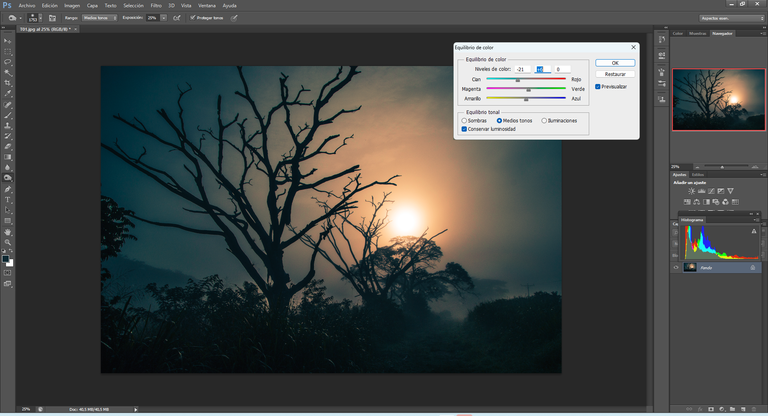The width and height of the screenshot is (768, 416).
Task: Select the Rectangle shape tool
Action: coord(7,221)
